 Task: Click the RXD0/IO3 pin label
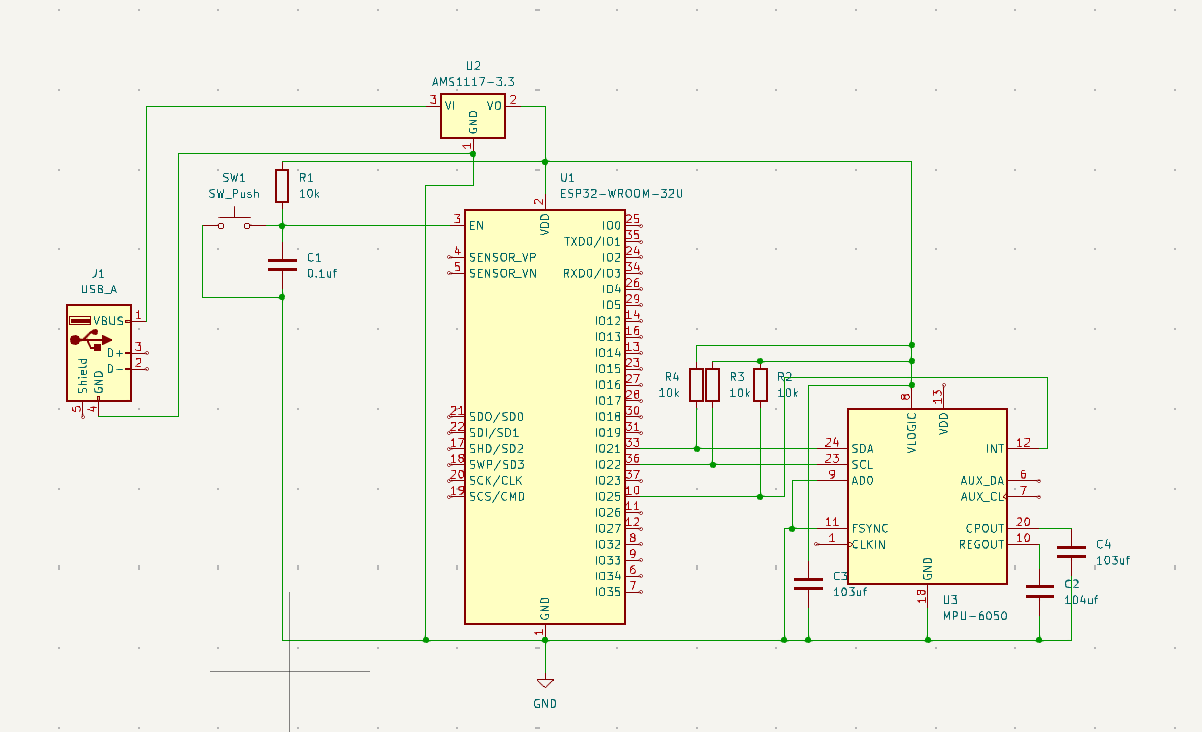click(x=592, y=273)
